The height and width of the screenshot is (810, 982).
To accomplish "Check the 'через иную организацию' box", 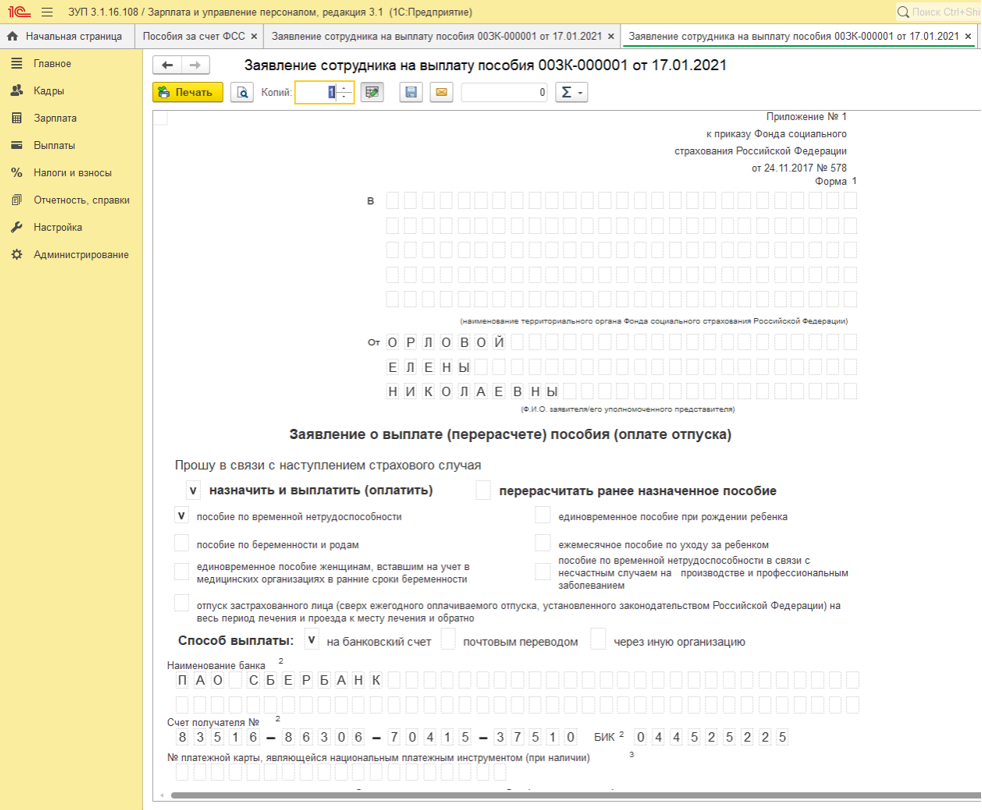I will tap(599, 640).
